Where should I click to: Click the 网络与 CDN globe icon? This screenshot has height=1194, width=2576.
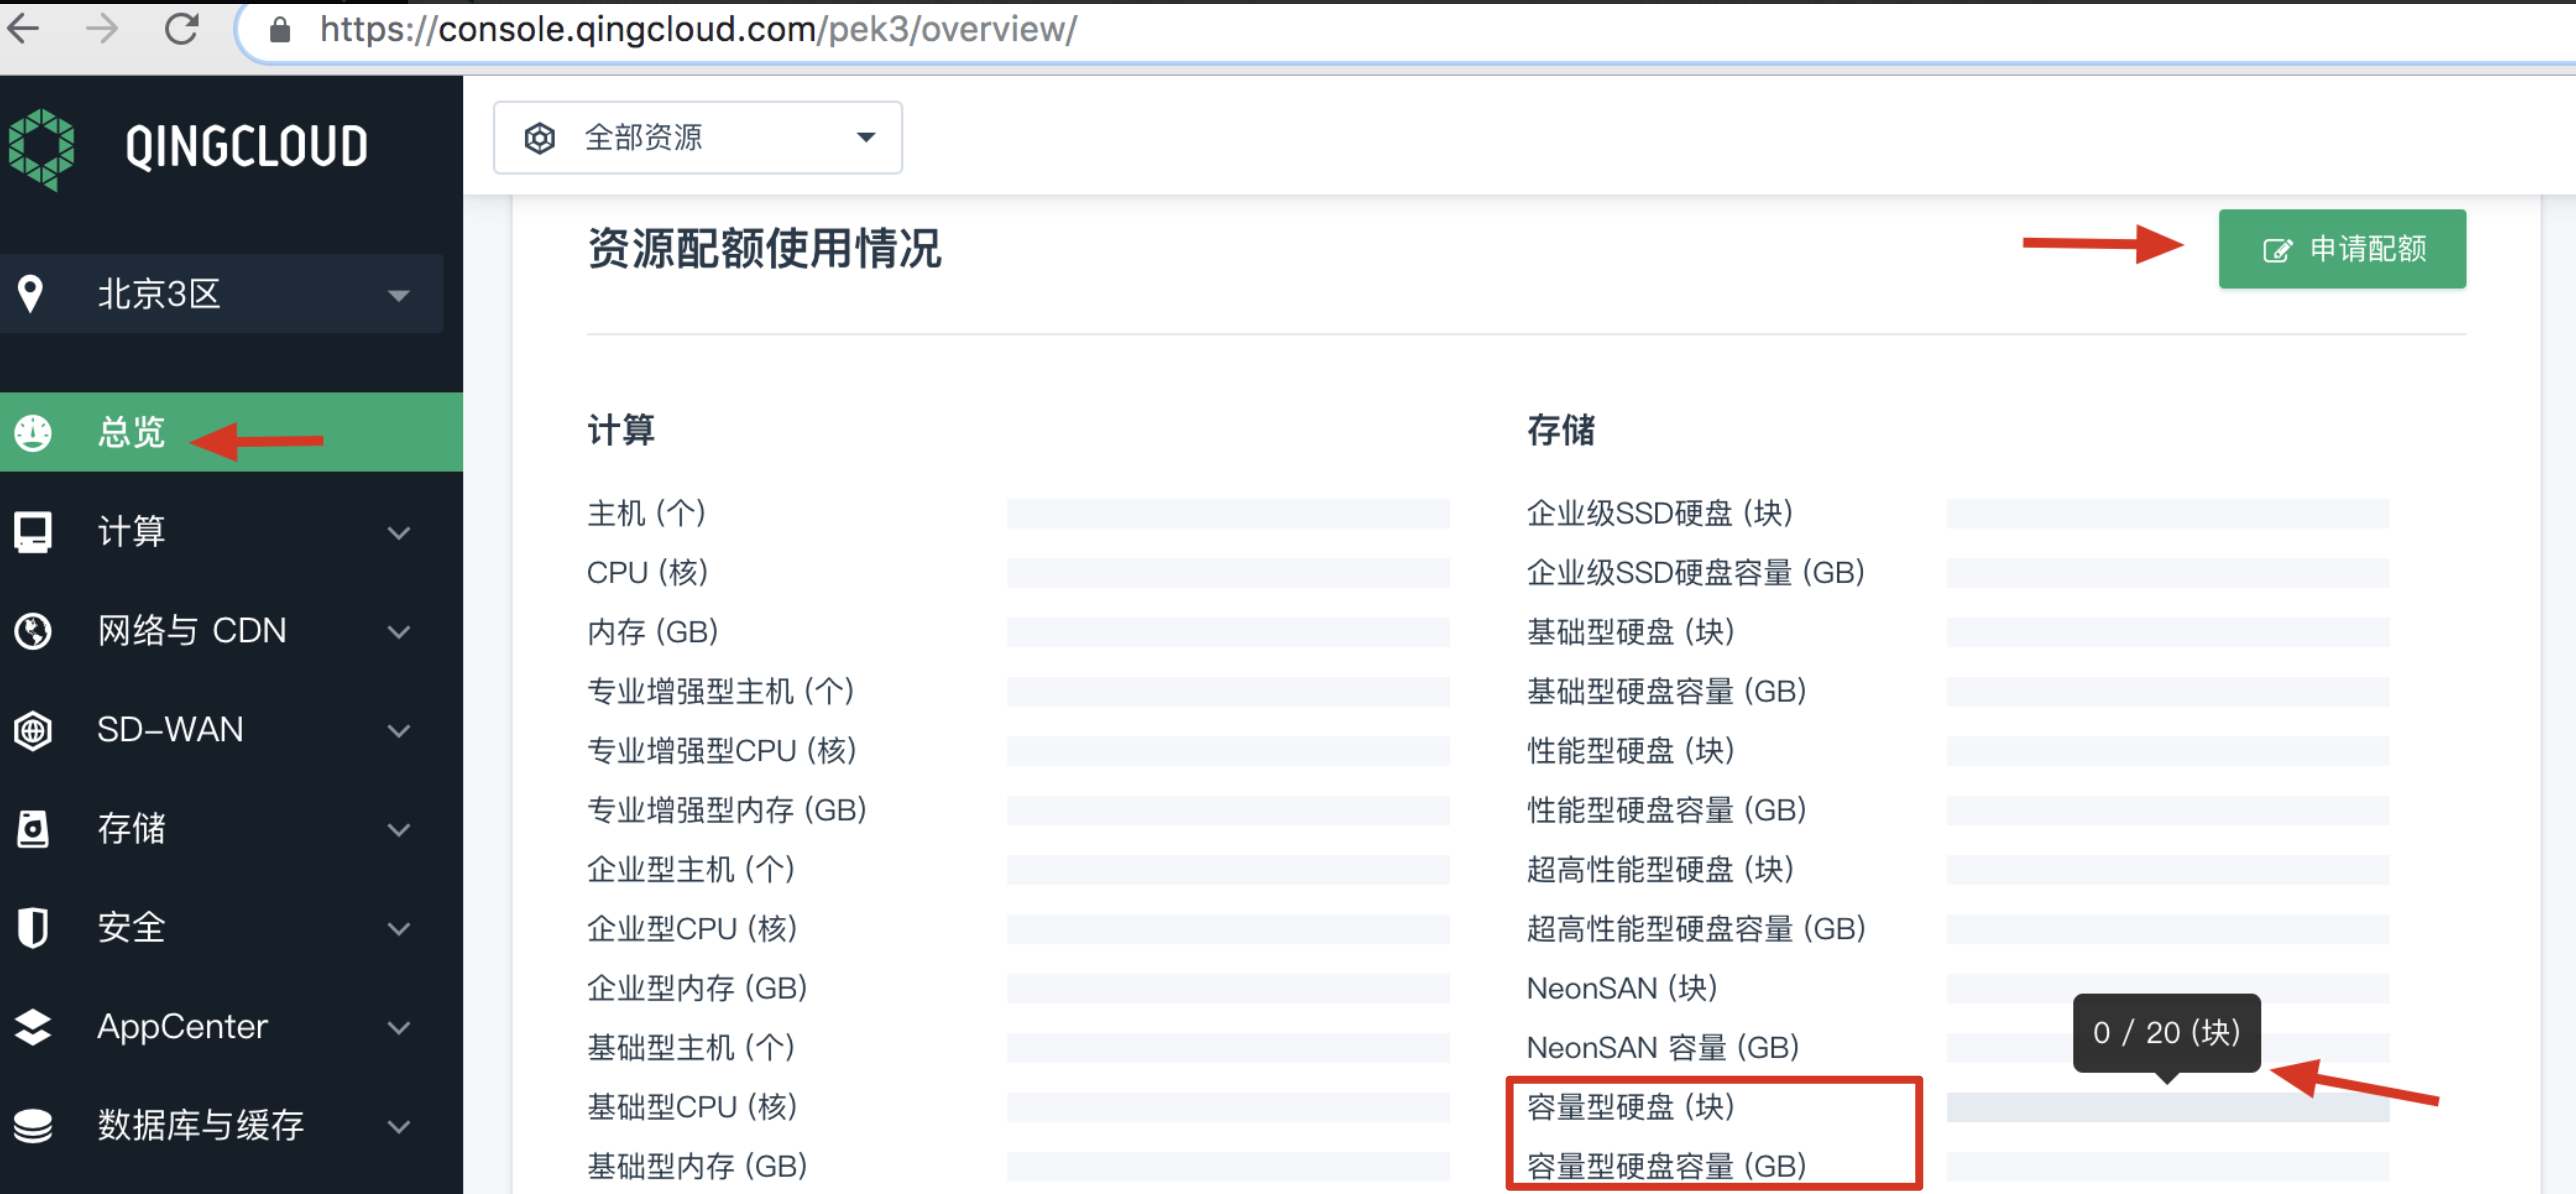33,631
